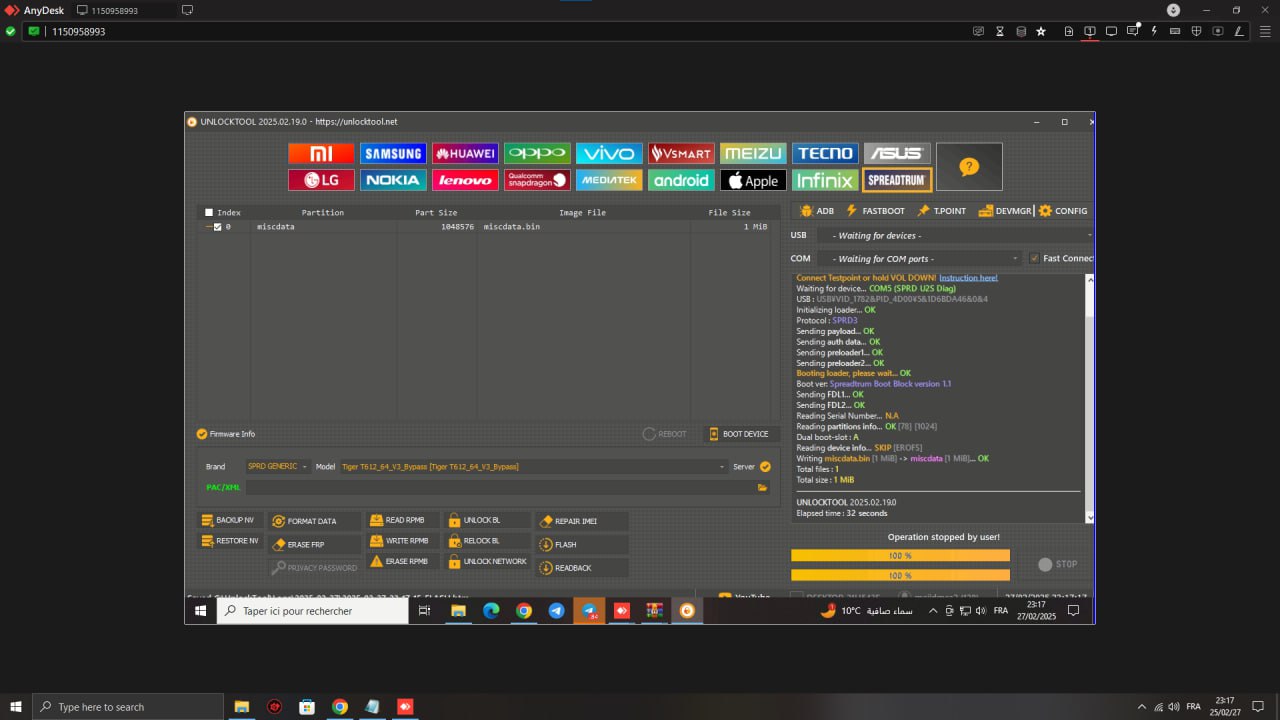1280x720 pixels.
Task: Select the ASUS brand logo
Action: pyautogui.click(x=897, y=153)
